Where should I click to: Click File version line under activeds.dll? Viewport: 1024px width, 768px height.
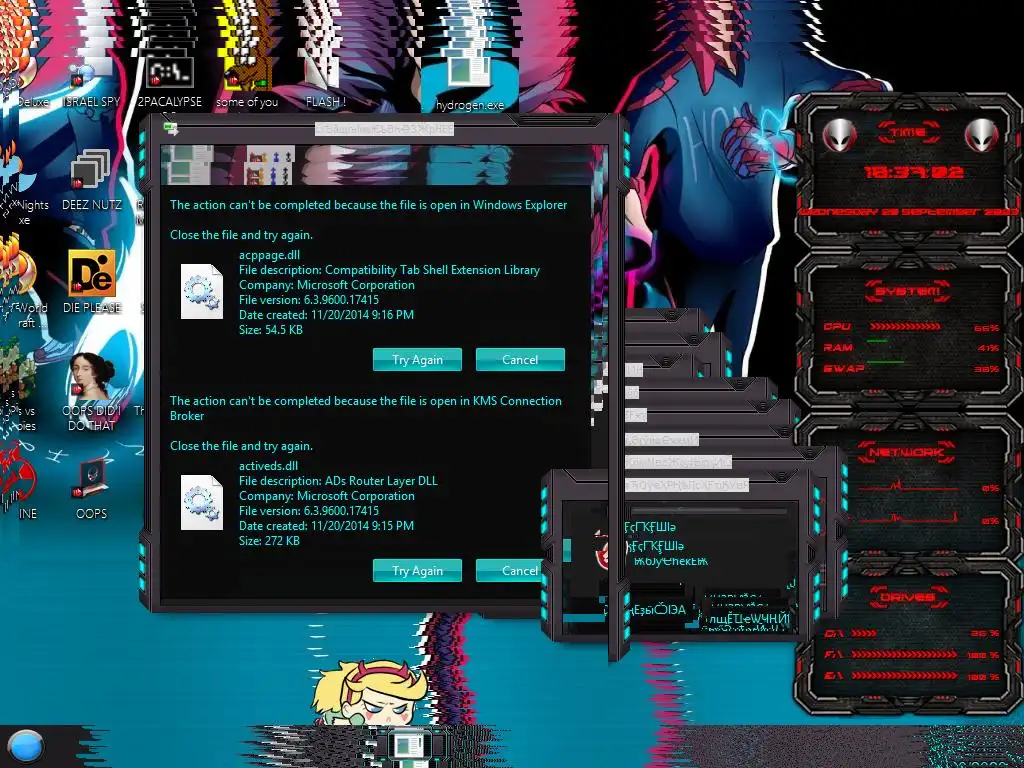click(309, 511)
